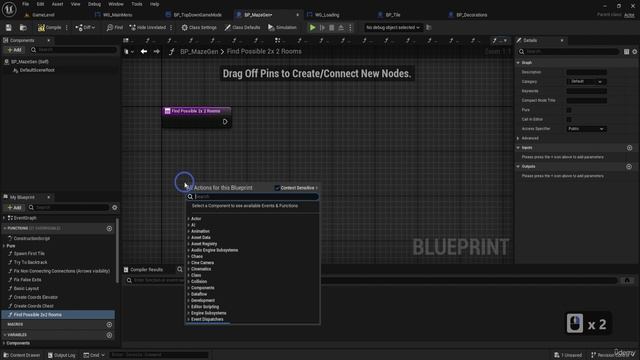Add an output parameter plus icon
The width and height of the screenshot is (640, 360).
(629, 167)
